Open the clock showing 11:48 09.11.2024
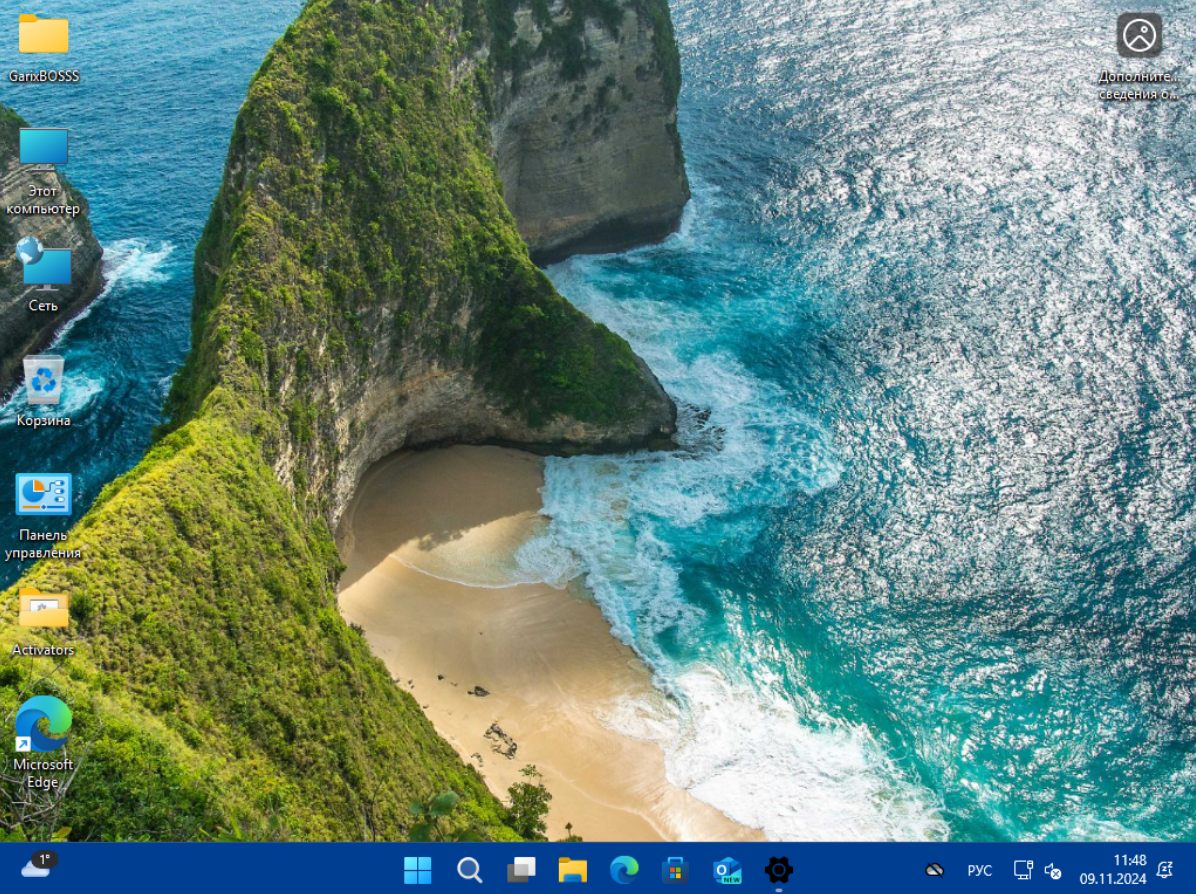 pyautogui.click(x=1113, y=870)
